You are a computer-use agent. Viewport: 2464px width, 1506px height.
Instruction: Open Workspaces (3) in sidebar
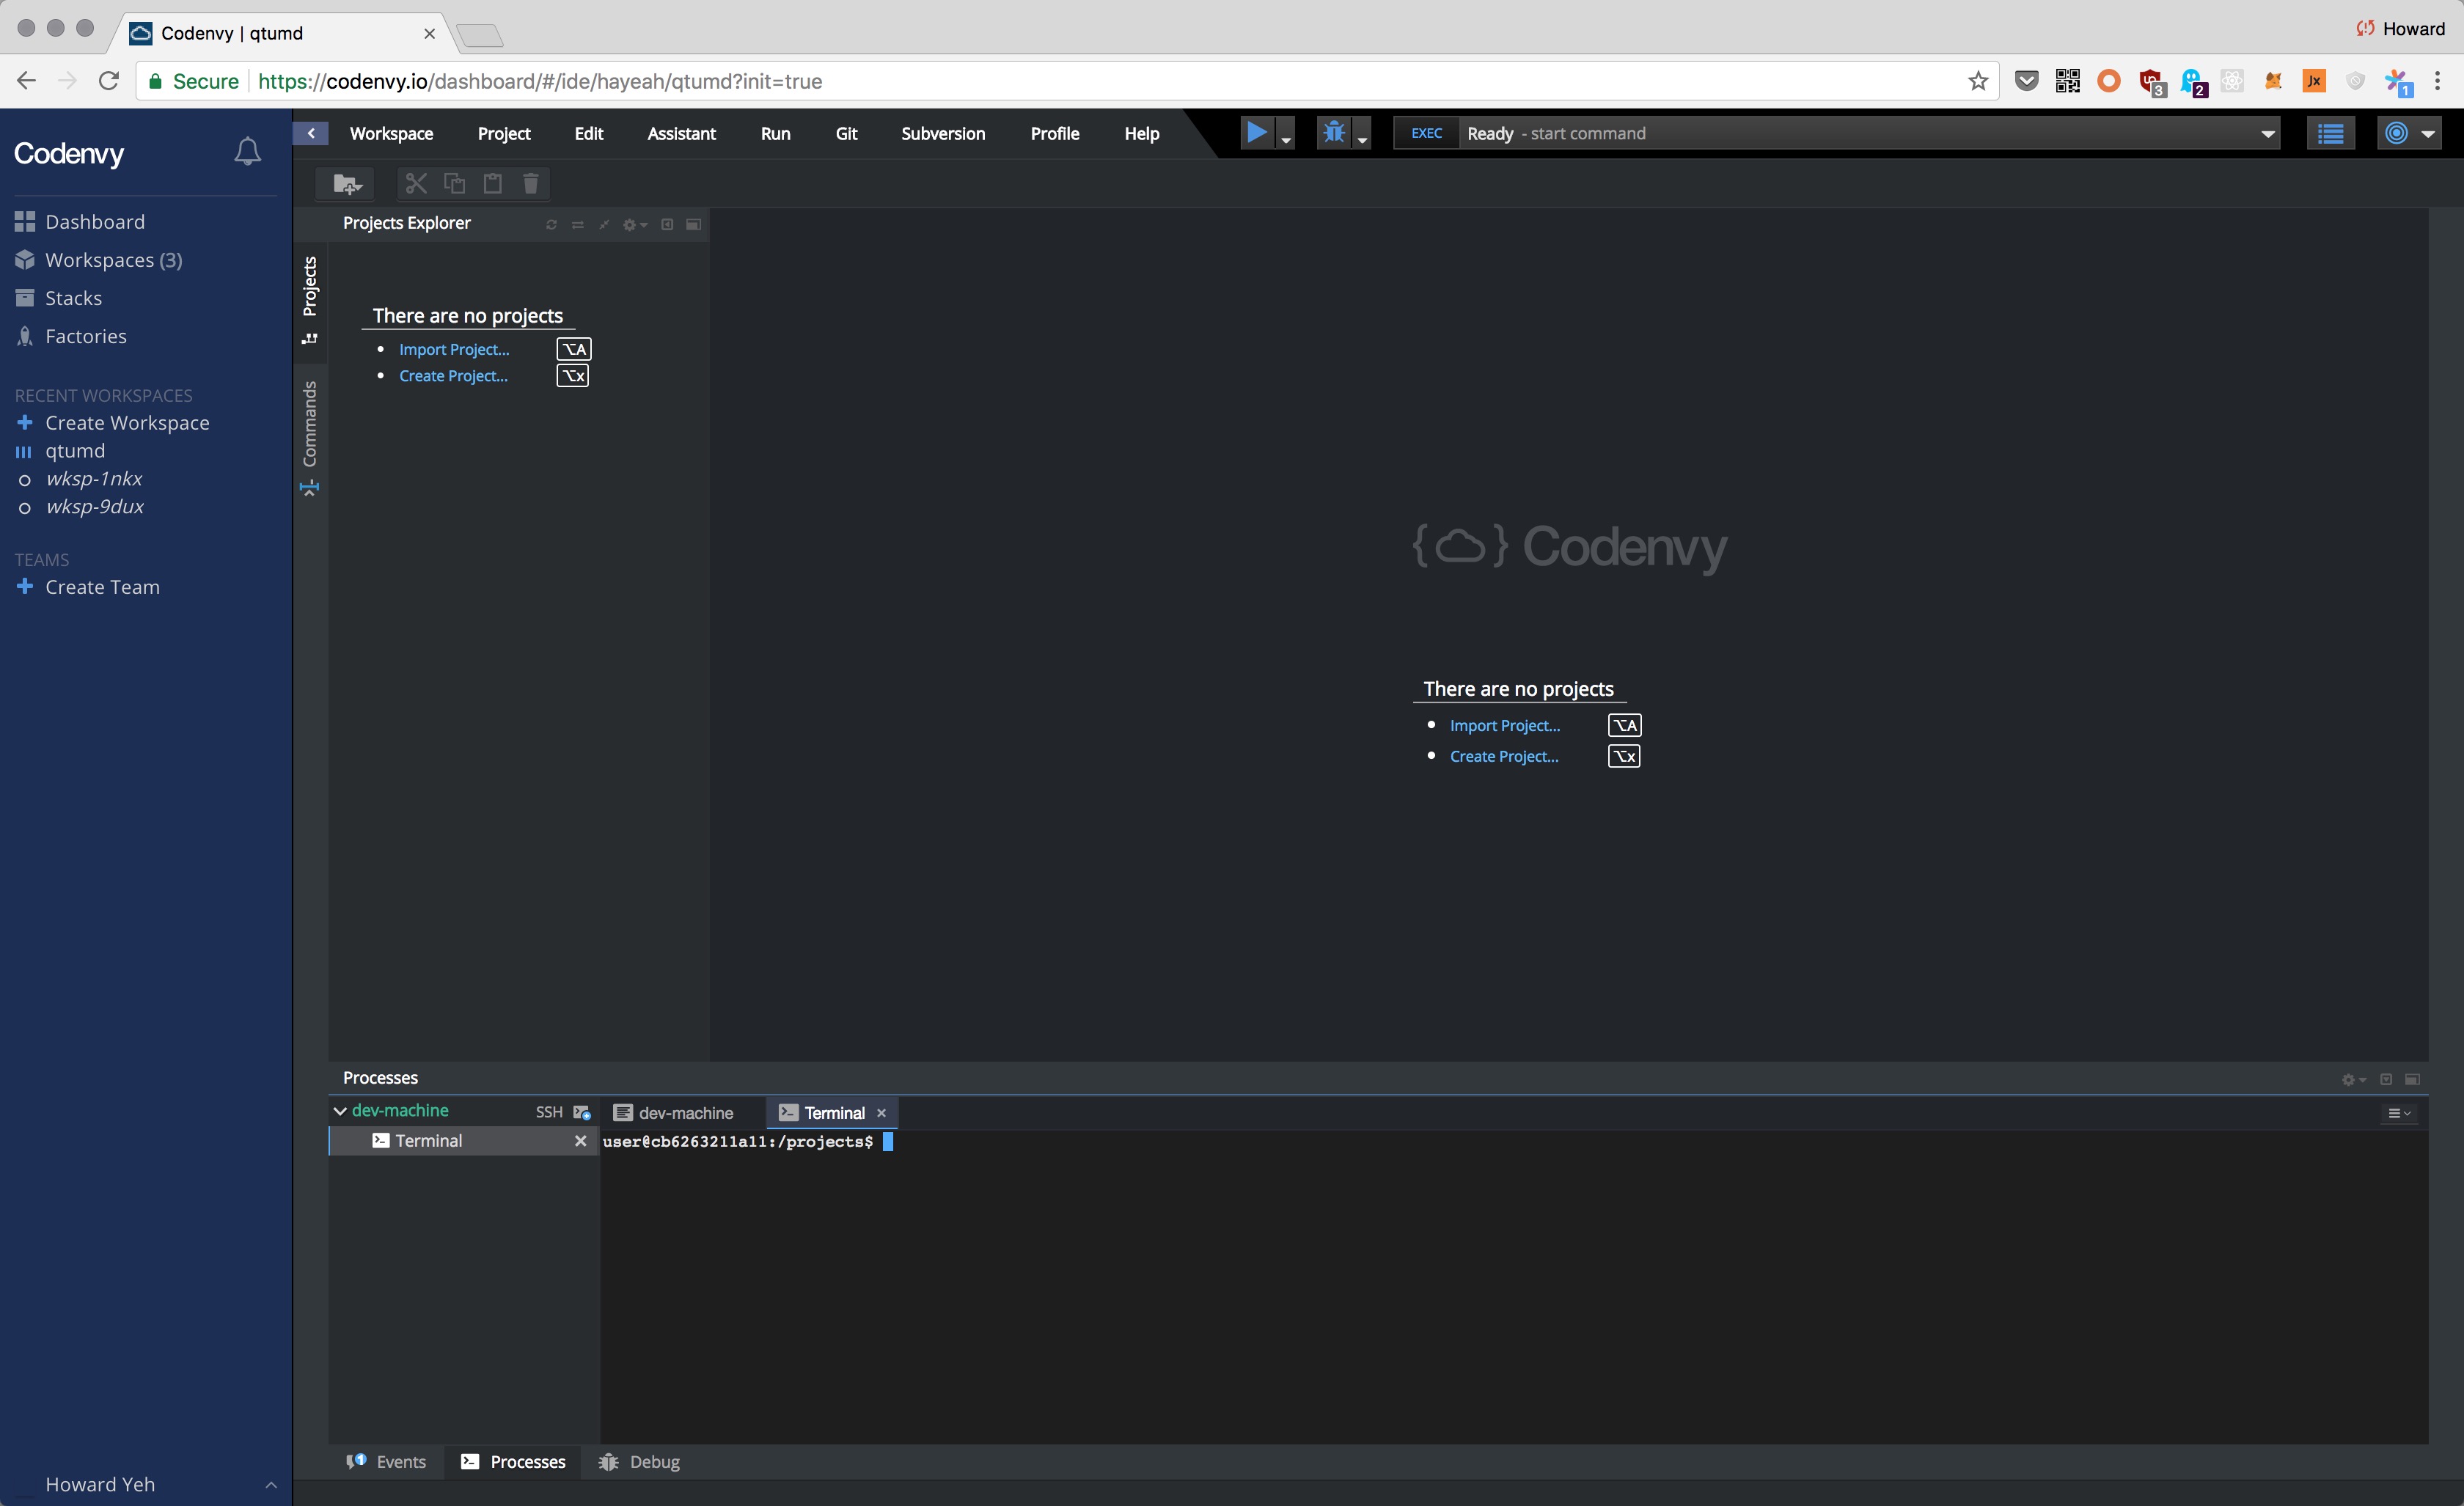point(98,260)
